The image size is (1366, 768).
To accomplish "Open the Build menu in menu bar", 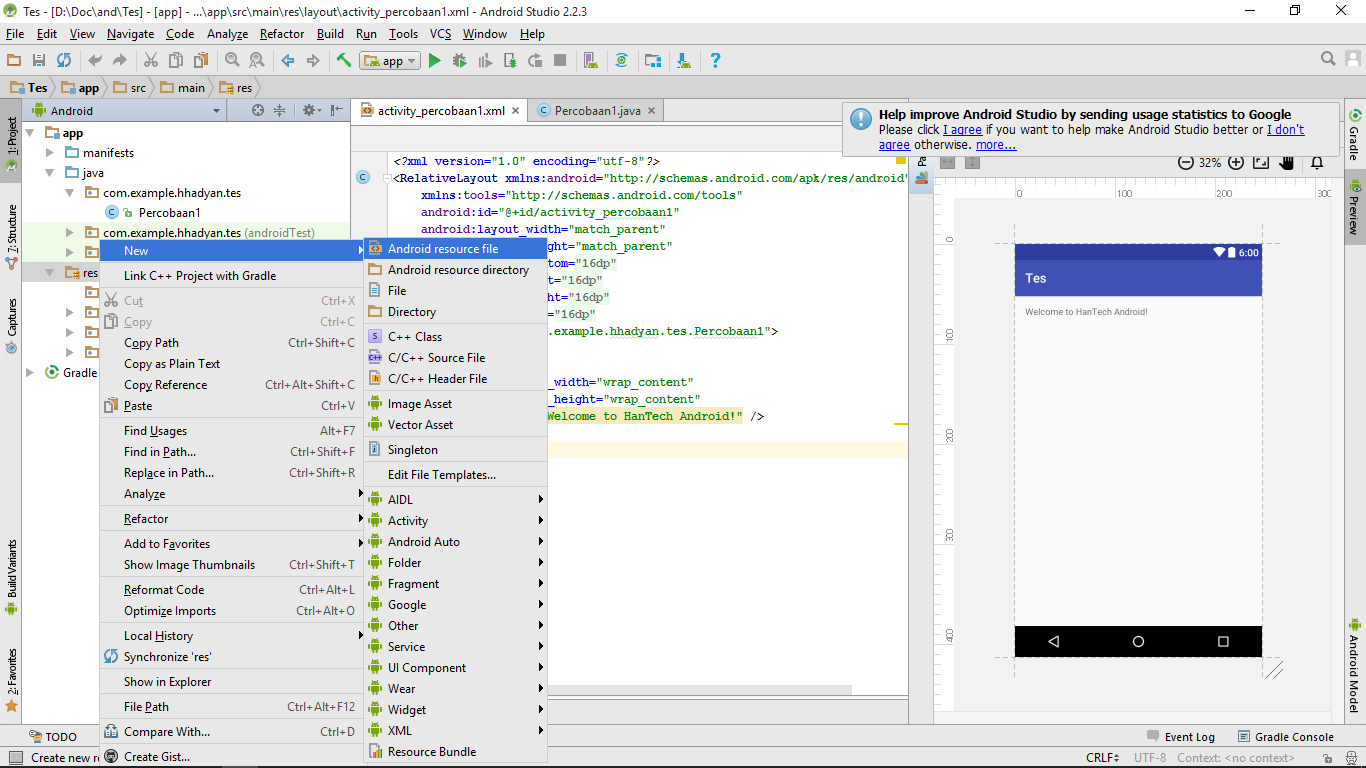I will click(330, 34).
